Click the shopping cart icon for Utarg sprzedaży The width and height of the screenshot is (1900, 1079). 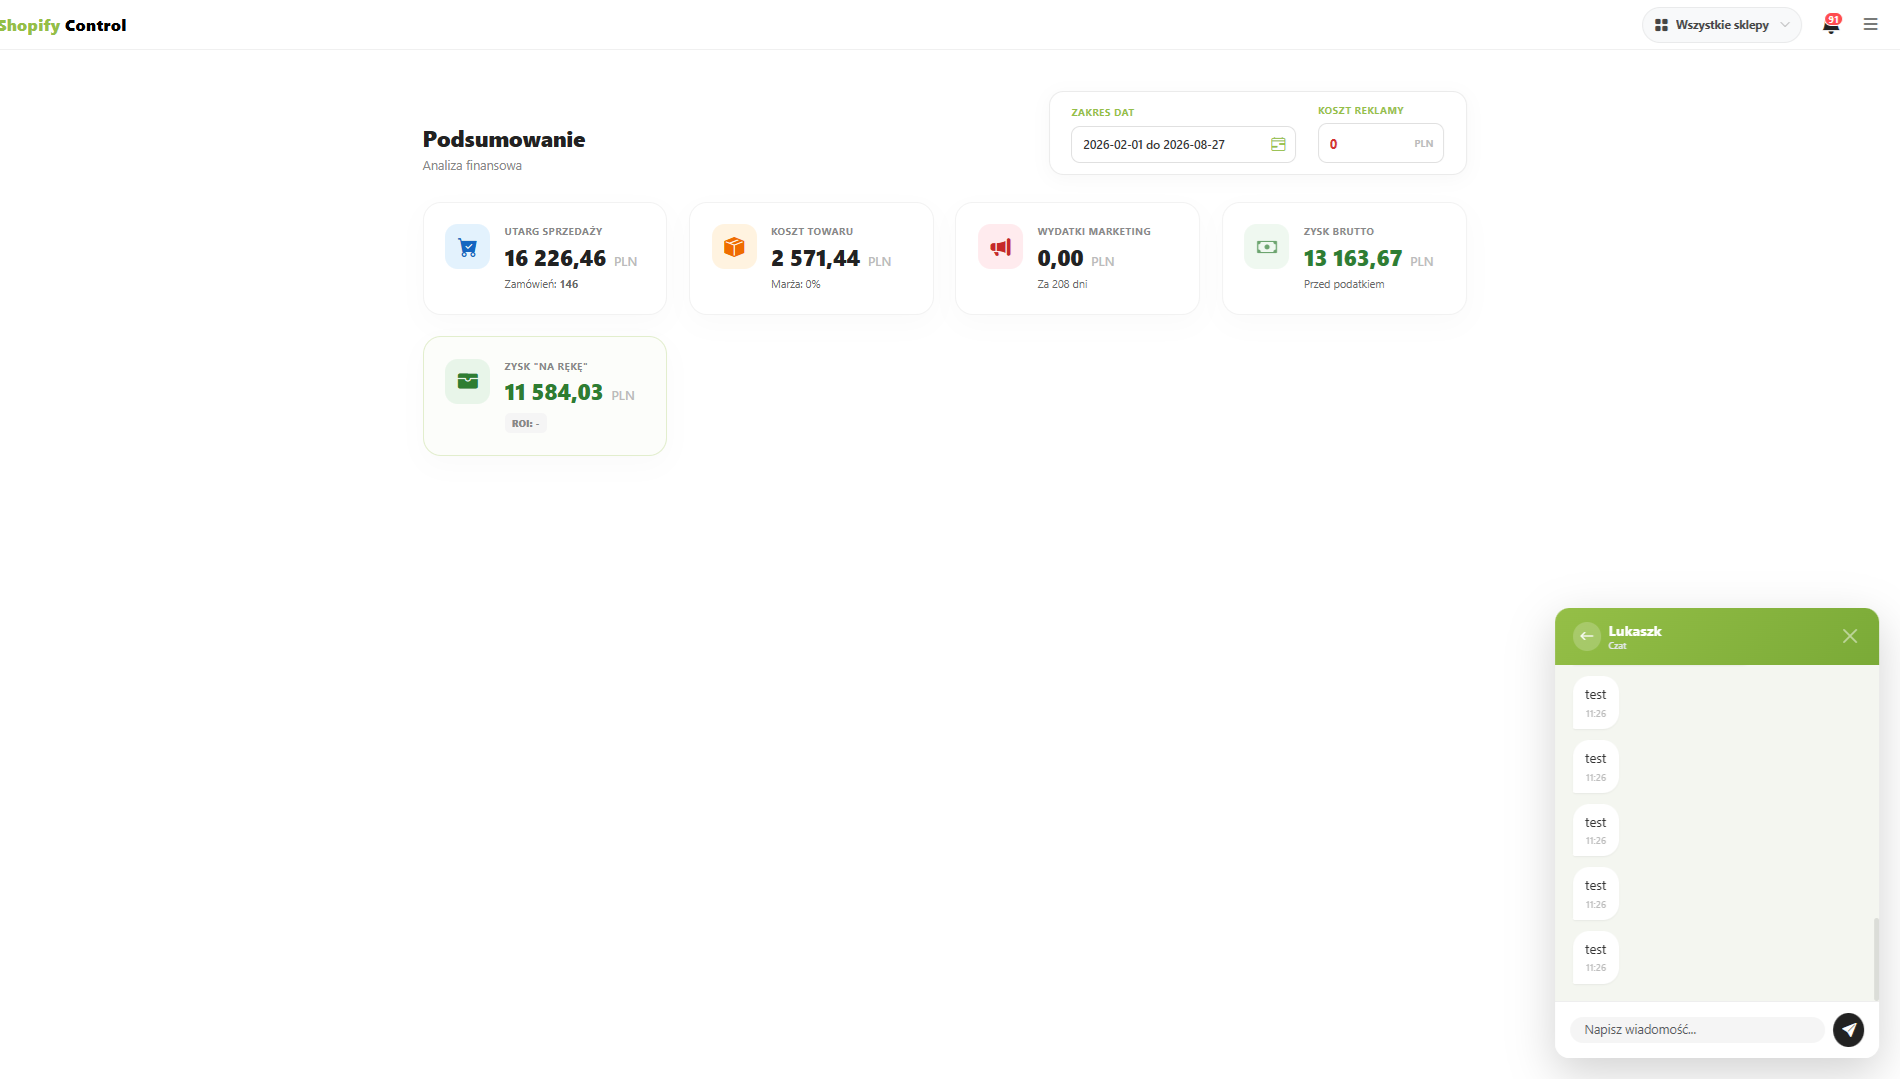click(467, 247)
